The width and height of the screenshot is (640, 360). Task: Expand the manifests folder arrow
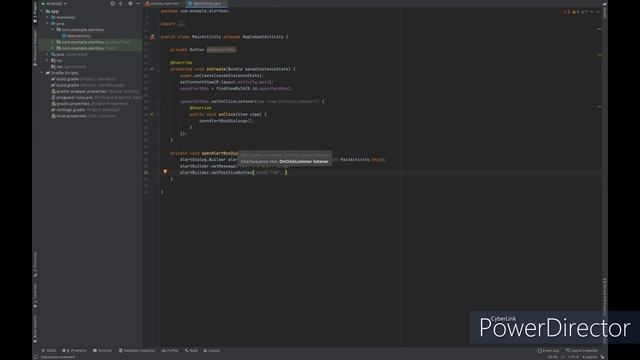[48, 18]
